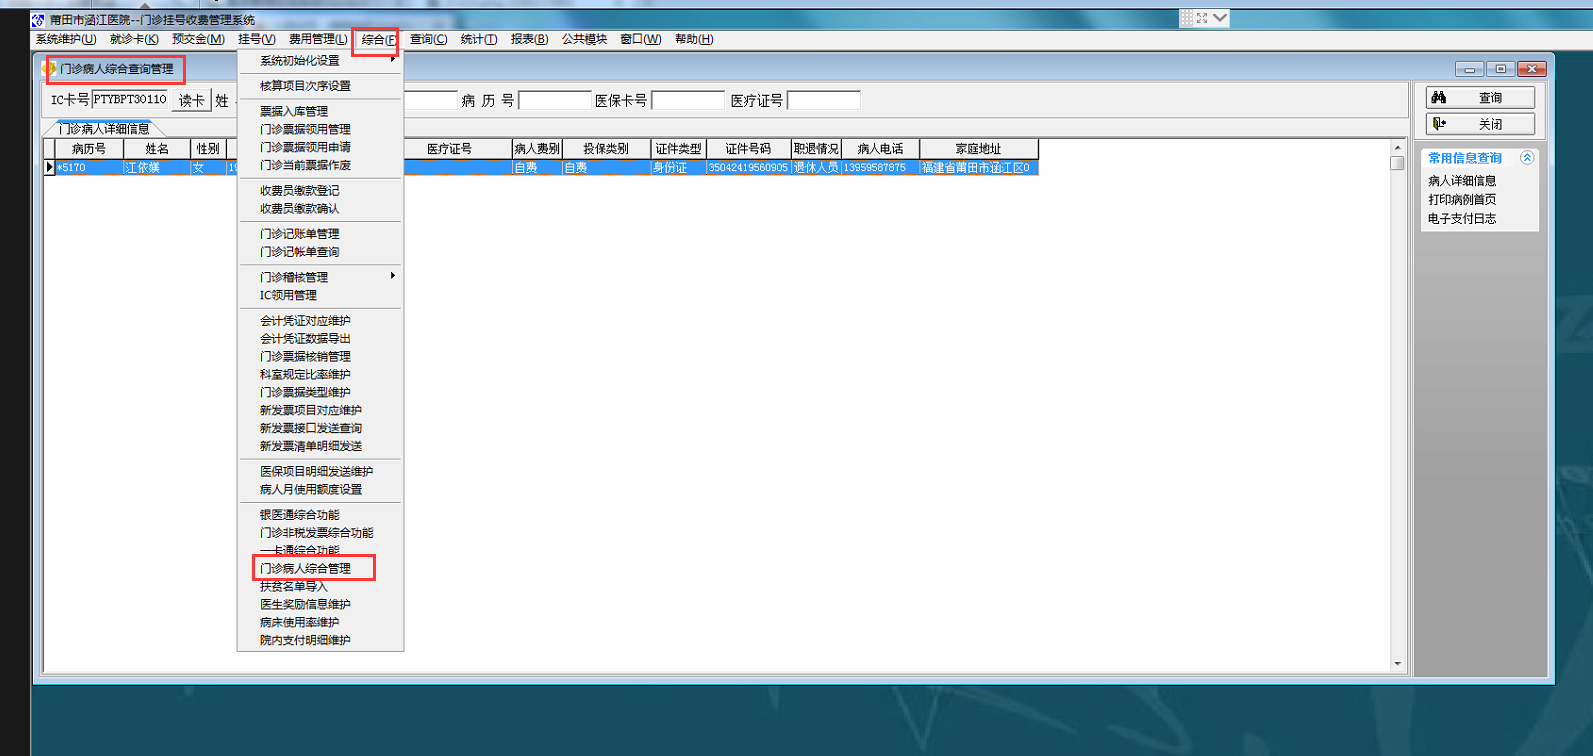This screenshot has width=1593, height=756.
Task: Switch to 门诊病人详细信息 tab
Action: pyautogui.click(x=104, y=129)
